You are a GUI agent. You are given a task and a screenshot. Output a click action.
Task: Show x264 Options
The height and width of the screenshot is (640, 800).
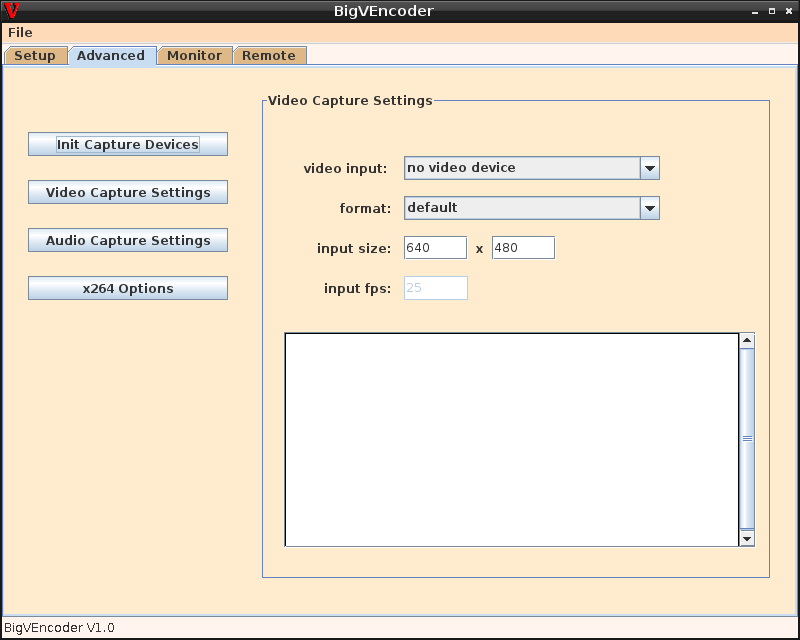128,288
